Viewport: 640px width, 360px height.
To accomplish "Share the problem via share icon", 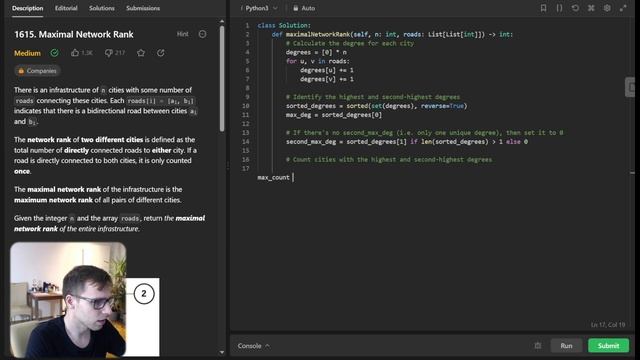I will click(161, 53).
